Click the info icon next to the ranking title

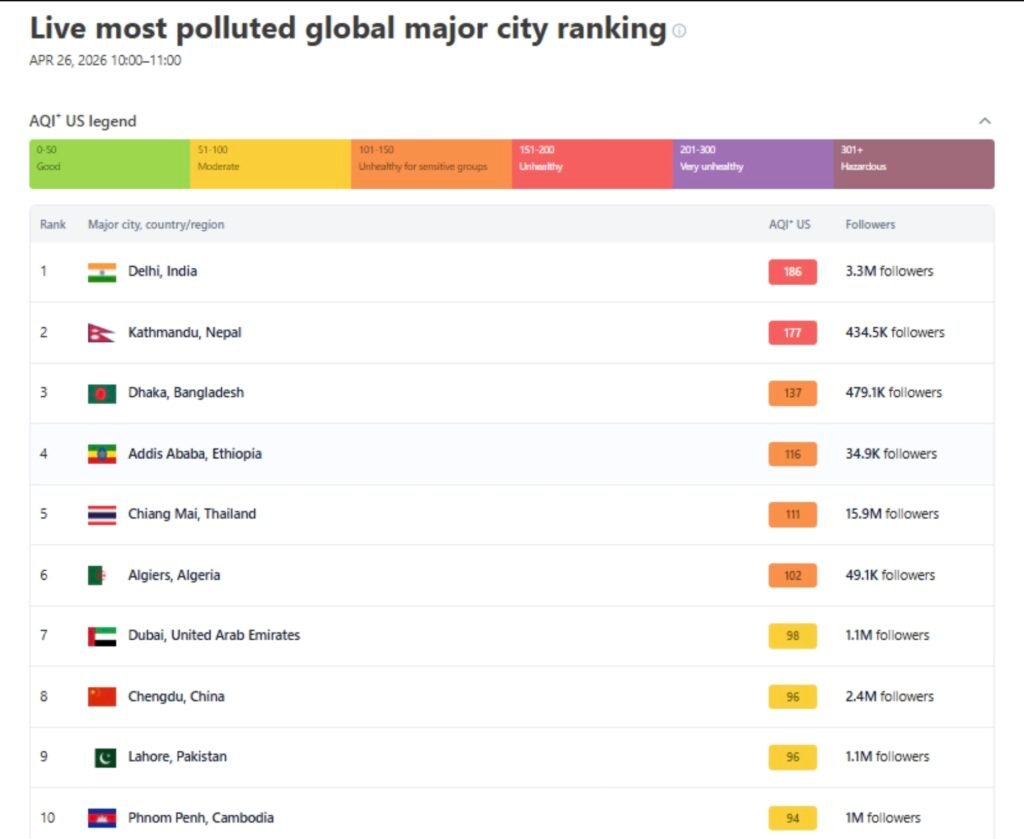(679, 31)
